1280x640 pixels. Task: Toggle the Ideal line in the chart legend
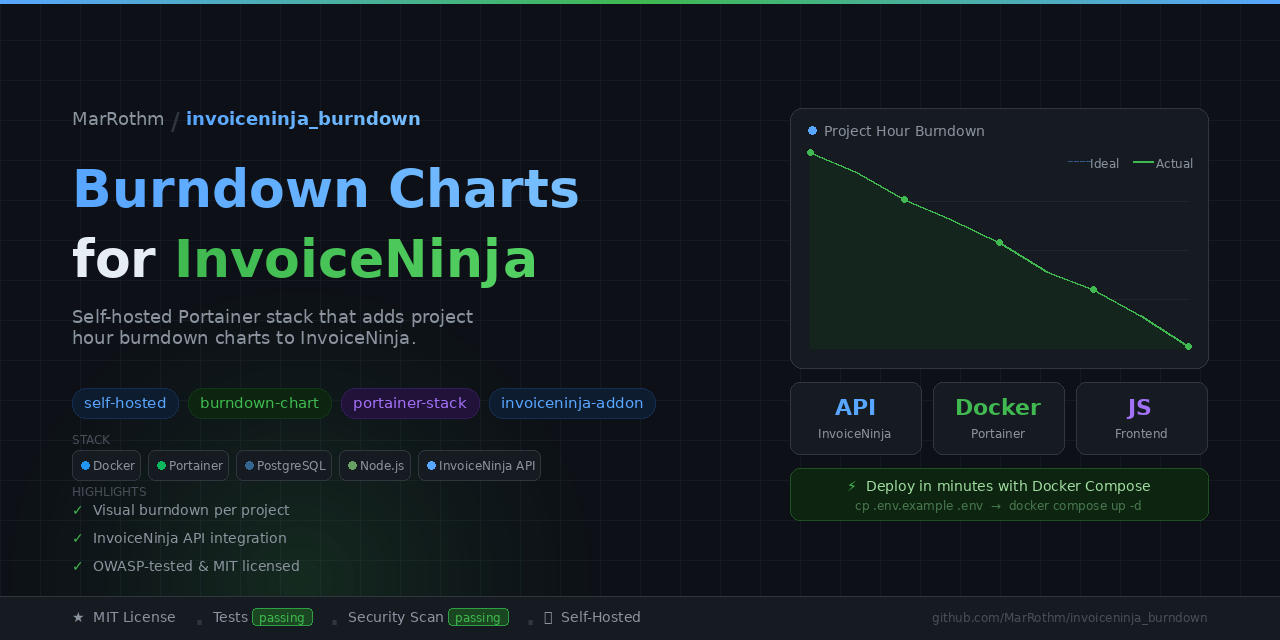pos(1093,163)
